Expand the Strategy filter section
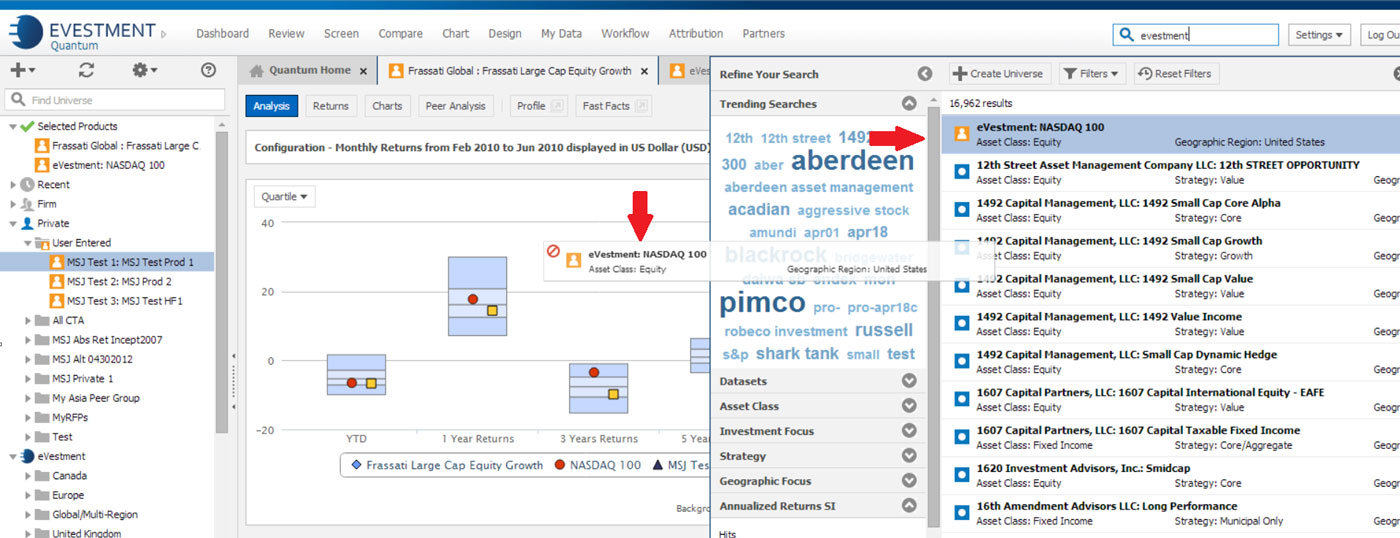The width and height of the screenshot is (1400, 538). [909, 456]
